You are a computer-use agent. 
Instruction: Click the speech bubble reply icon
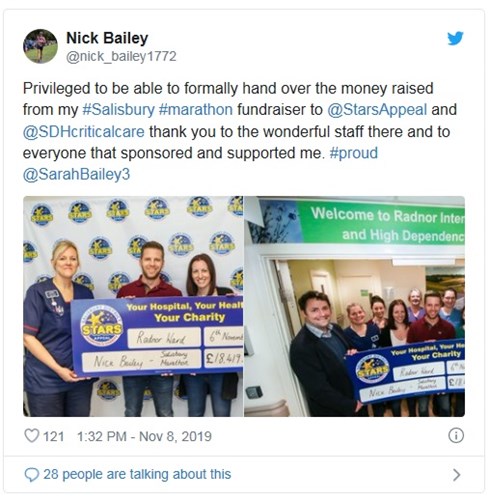point(32,474)
